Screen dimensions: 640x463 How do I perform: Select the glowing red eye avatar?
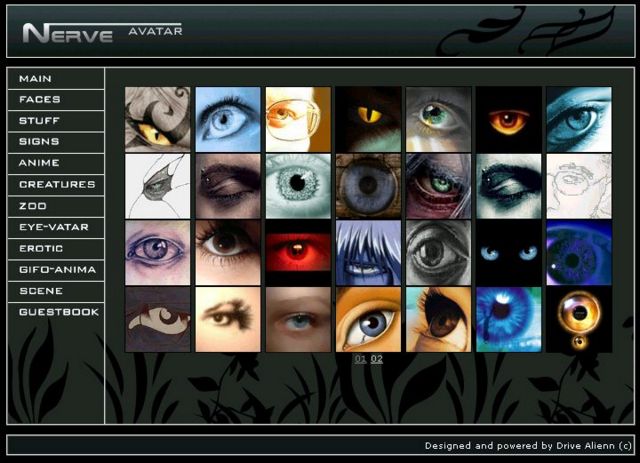coord(298,253)
